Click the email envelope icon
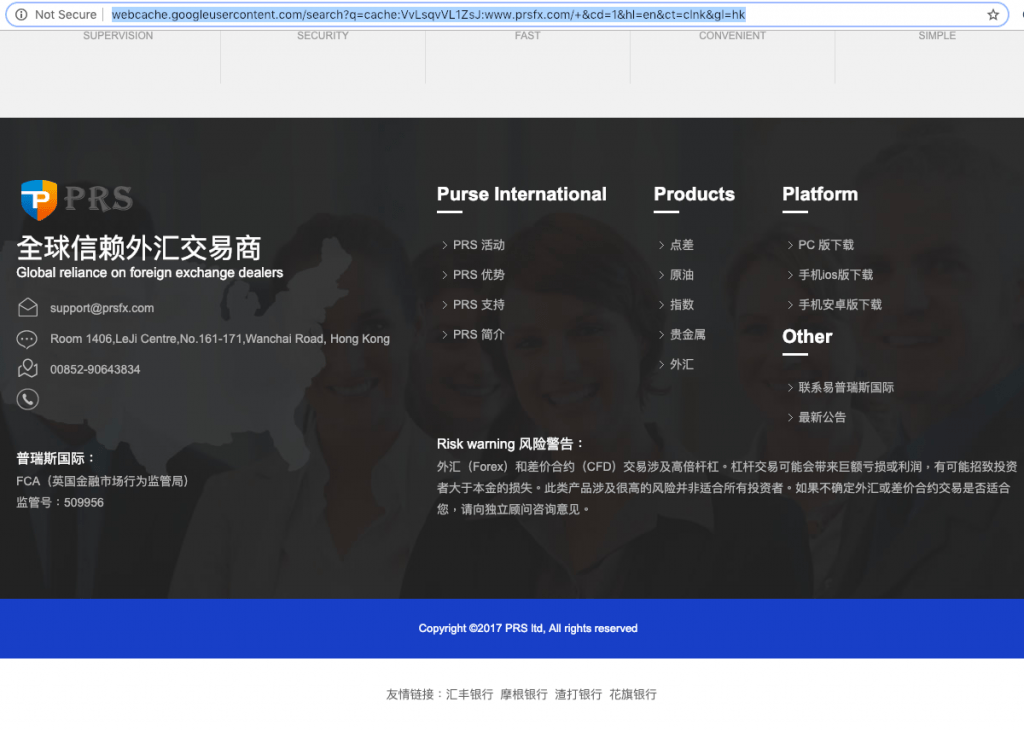Image resolution: width=1024 pixels, height=731 pixels. pyautogui.click(x=28, y=308)
